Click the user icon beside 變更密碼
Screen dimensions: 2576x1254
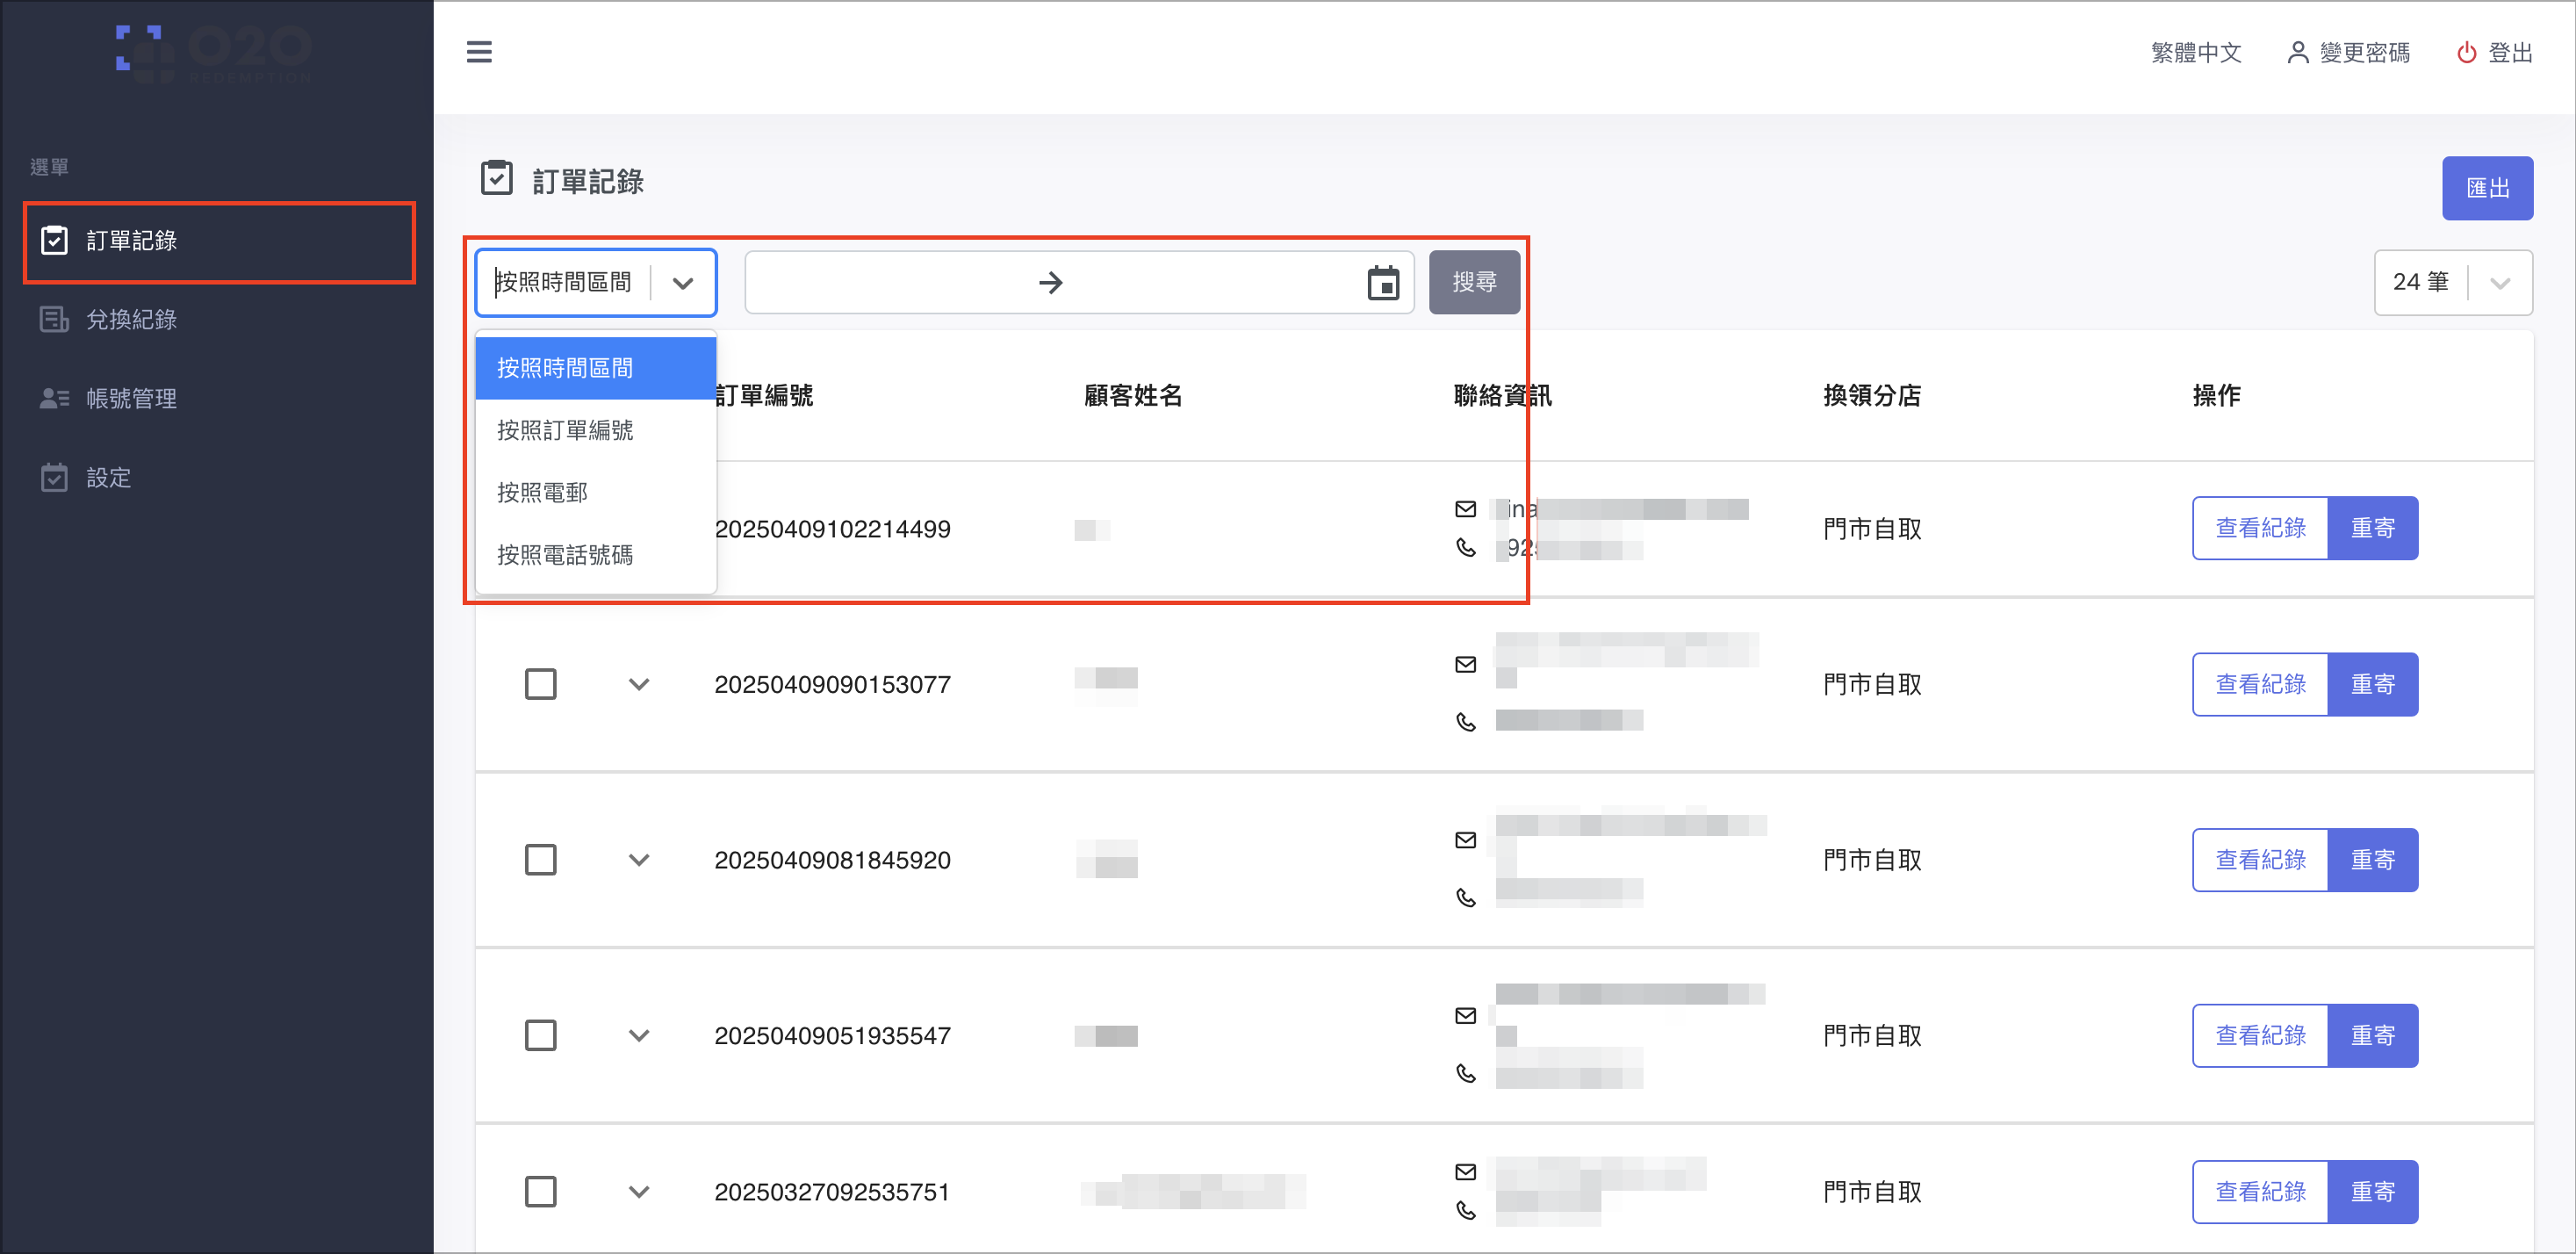[2298, 52]
